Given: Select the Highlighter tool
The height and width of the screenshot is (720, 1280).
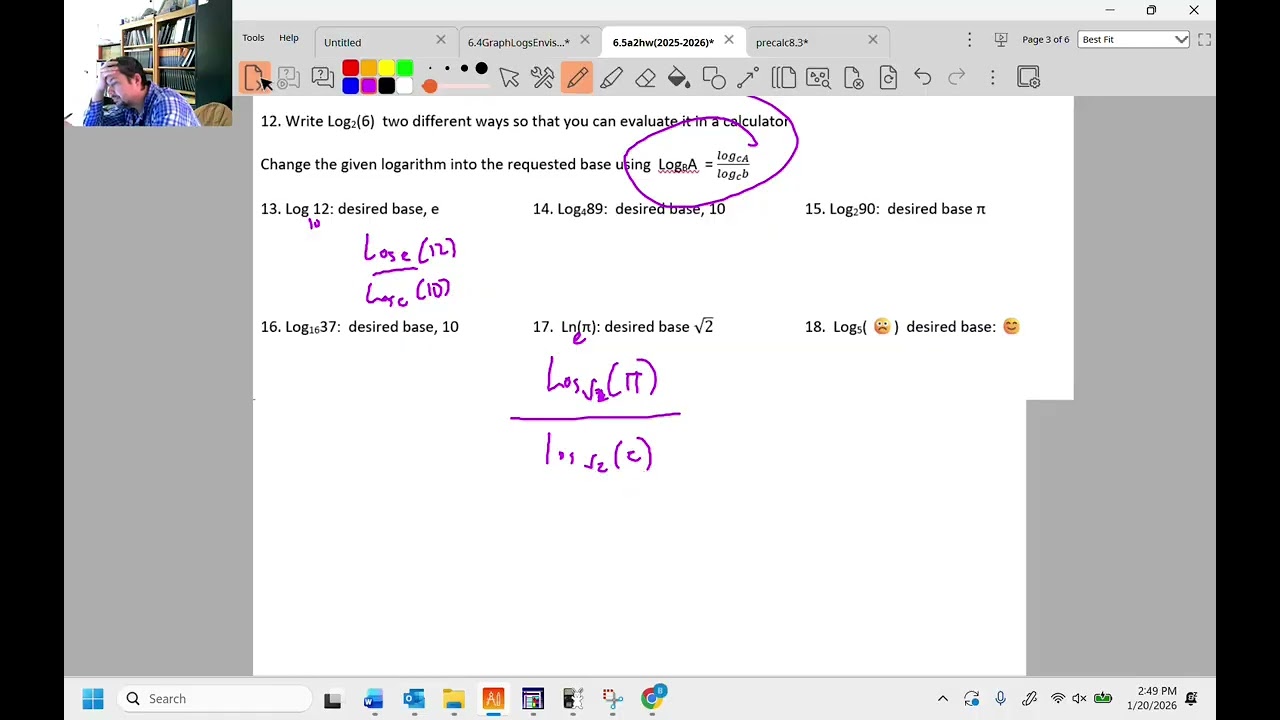Looking at the screenshot, I should (611, 77).
